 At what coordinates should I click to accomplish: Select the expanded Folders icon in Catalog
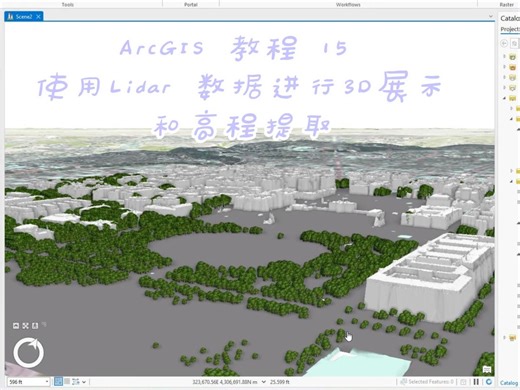coord(513,98)
